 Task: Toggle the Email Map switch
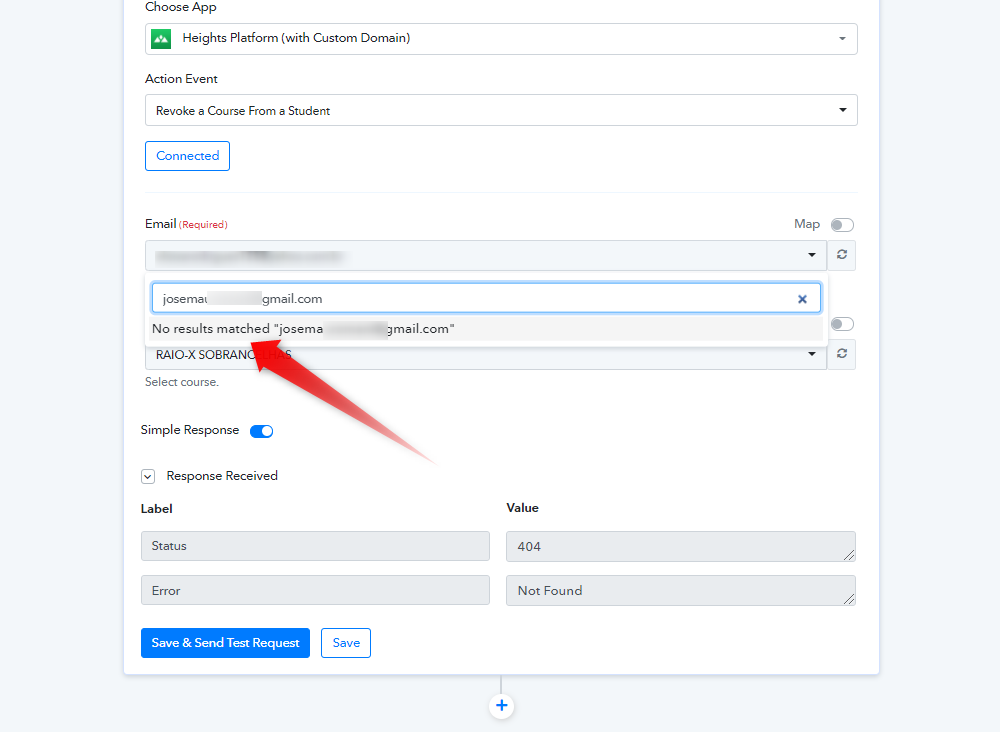click(x=842, y=225)
